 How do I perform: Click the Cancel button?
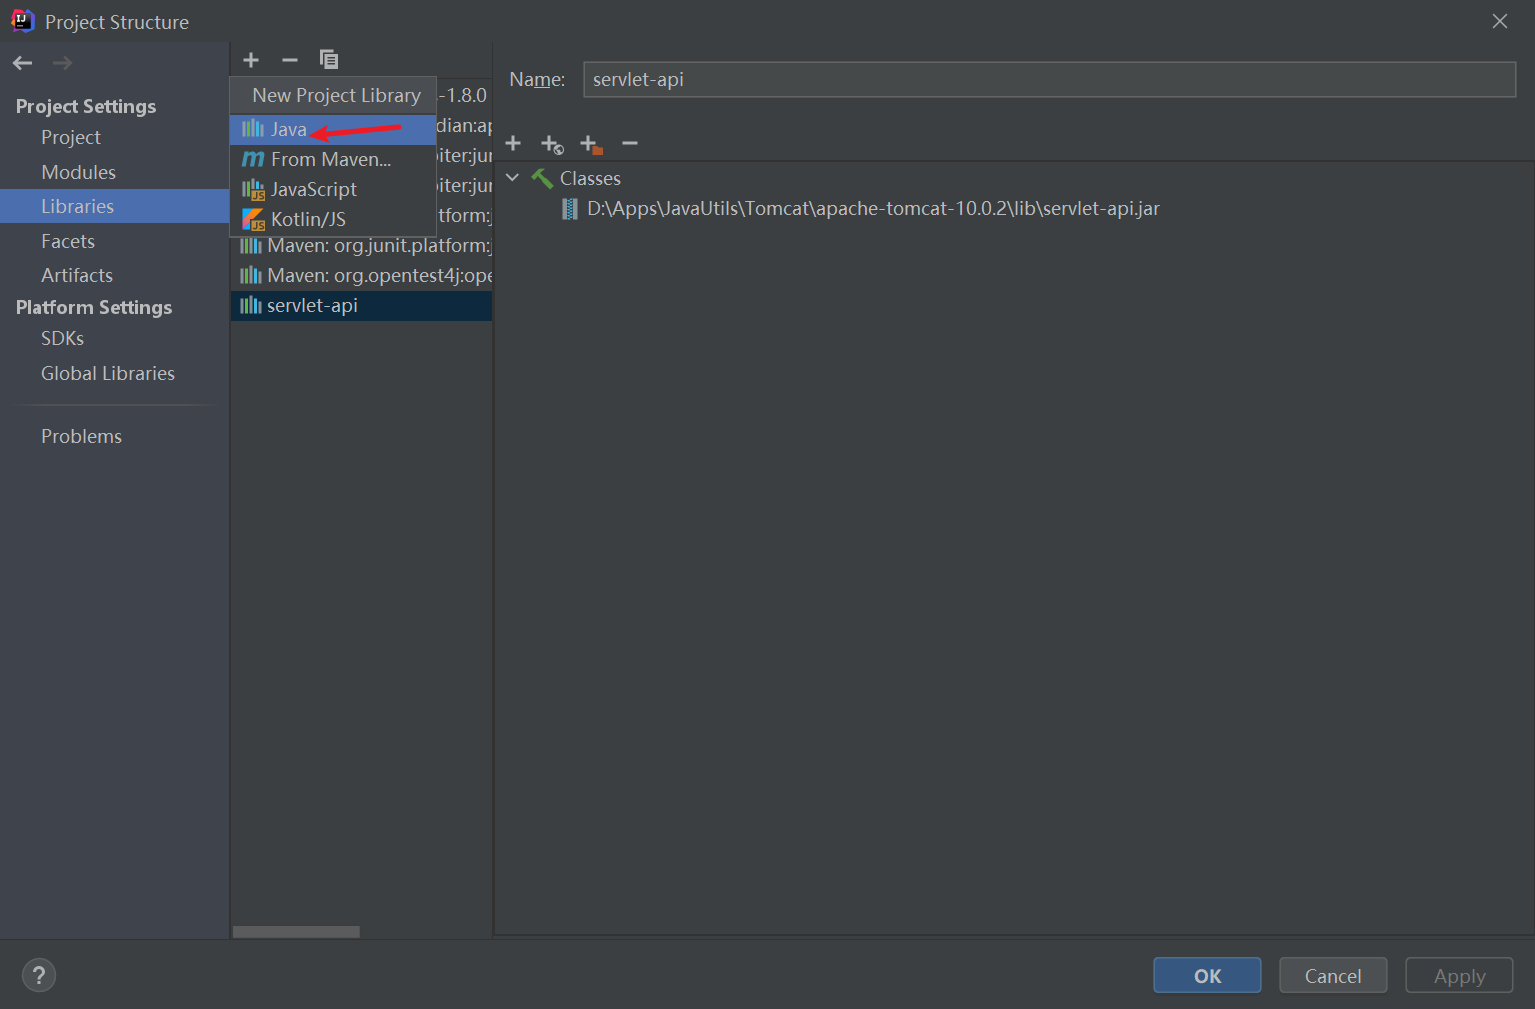[1333, 975]
